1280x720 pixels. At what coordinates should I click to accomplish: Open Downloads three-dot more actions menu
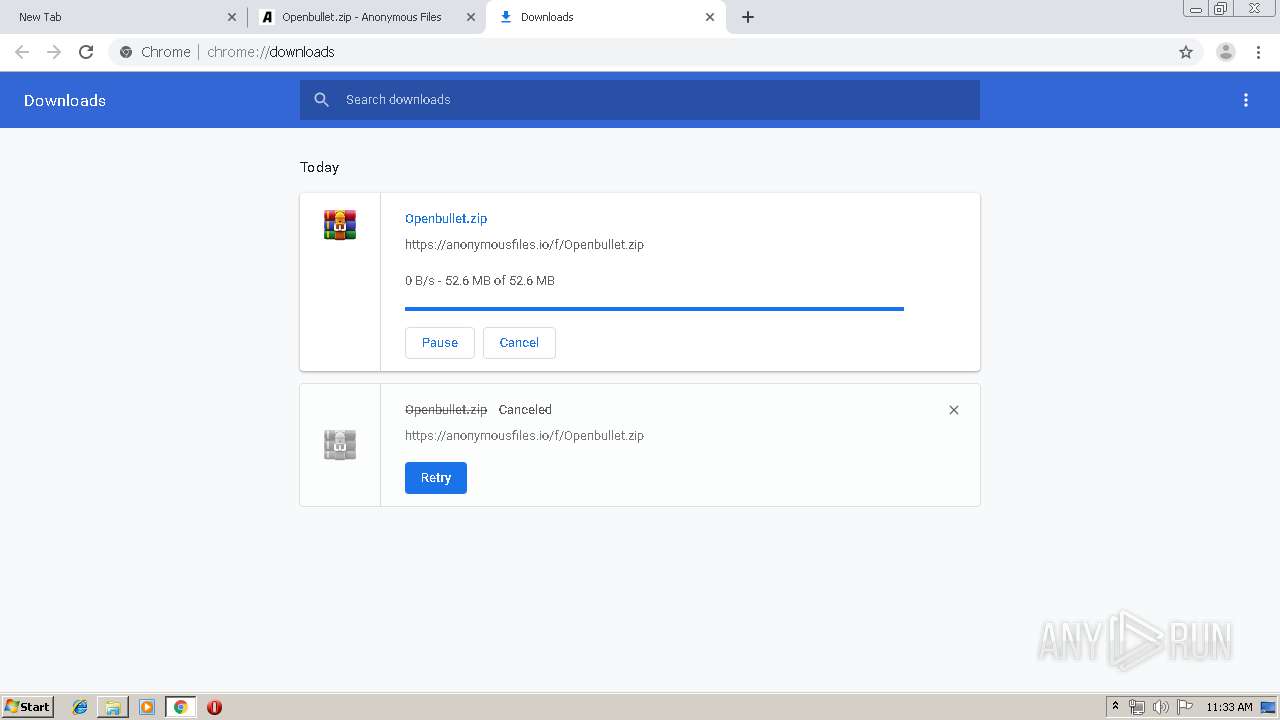pos(1246,100)
